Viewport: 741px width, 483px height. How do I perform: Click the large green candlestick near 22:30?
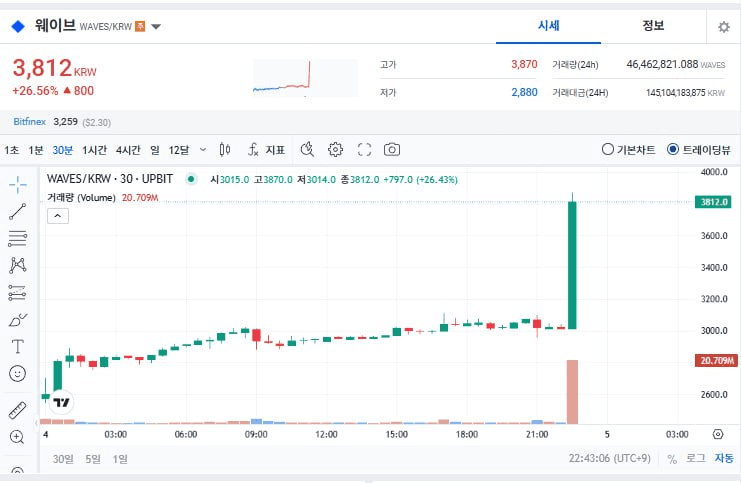pos(572,265)
